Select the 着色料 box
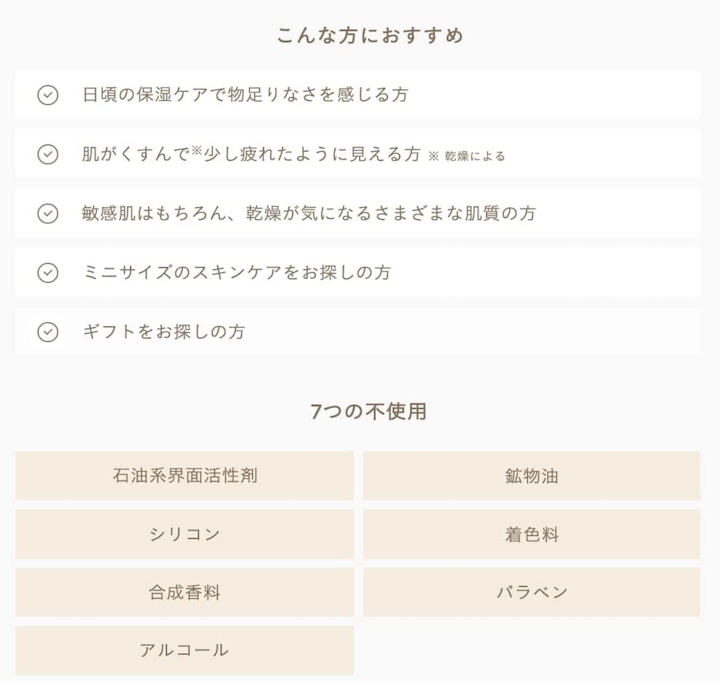 tap(531, 534)
